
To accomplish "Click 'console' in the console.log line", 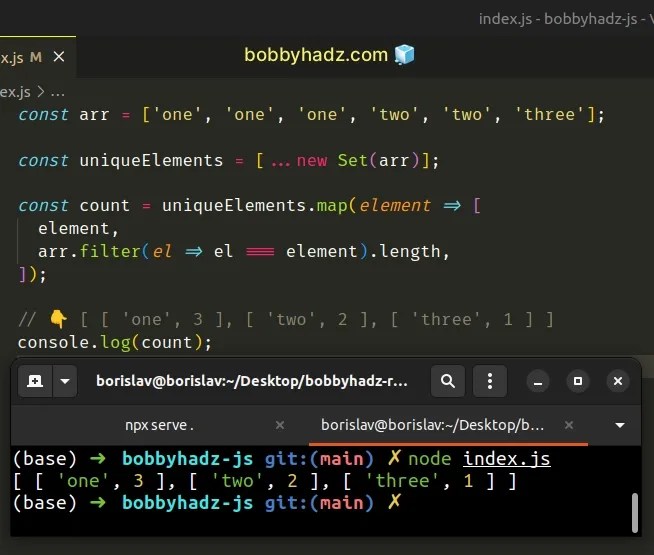I will tap(53, 343).
